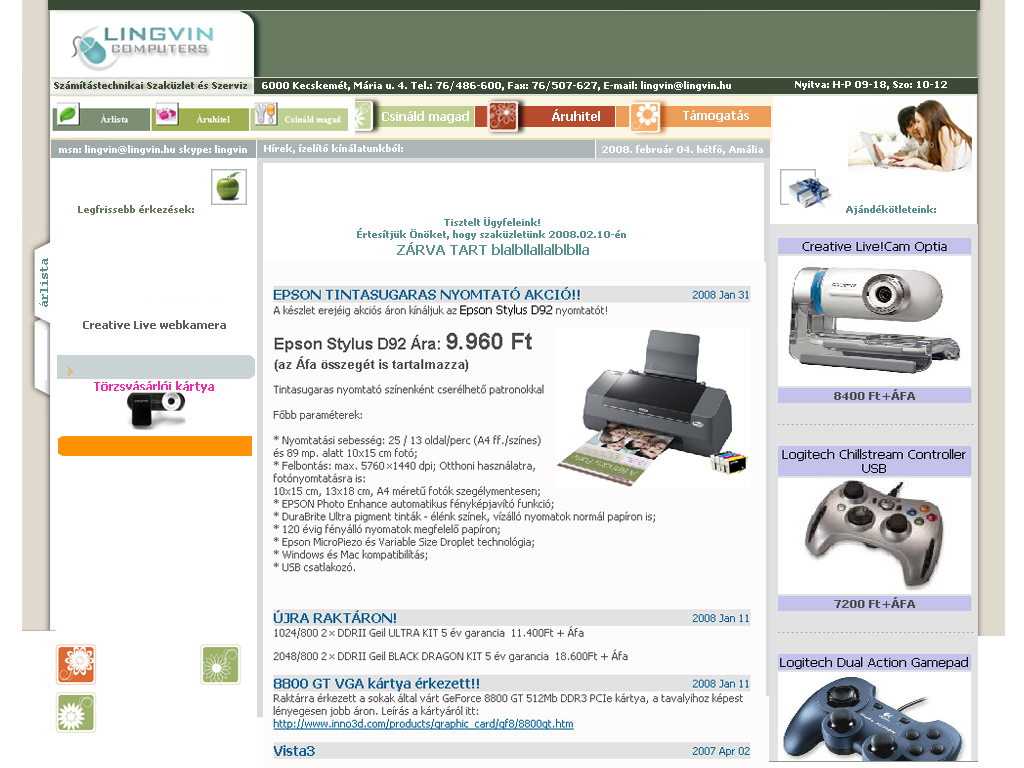Click the orange flower icon under the left sidebar
1024x768 pixels.
[76, 664]
